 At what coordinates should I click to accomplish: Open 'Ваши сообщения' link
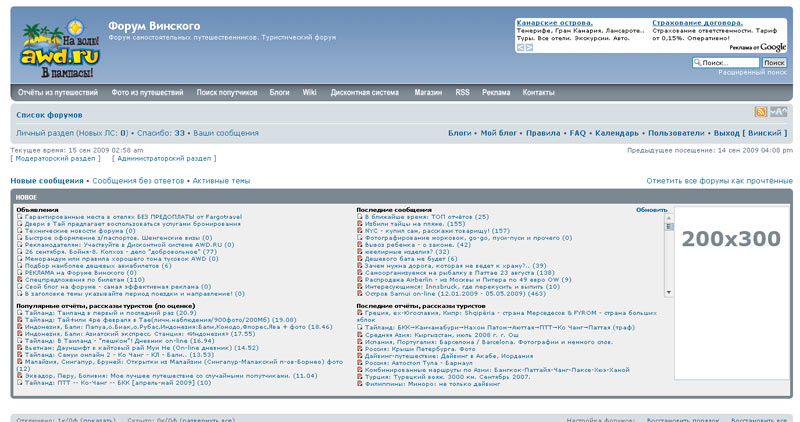click(x=226, y=133)
